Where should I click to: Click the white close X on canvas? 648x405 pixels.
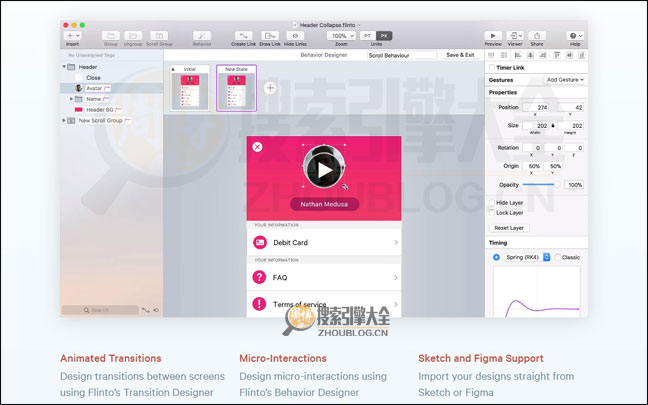[x=257, y=147]
